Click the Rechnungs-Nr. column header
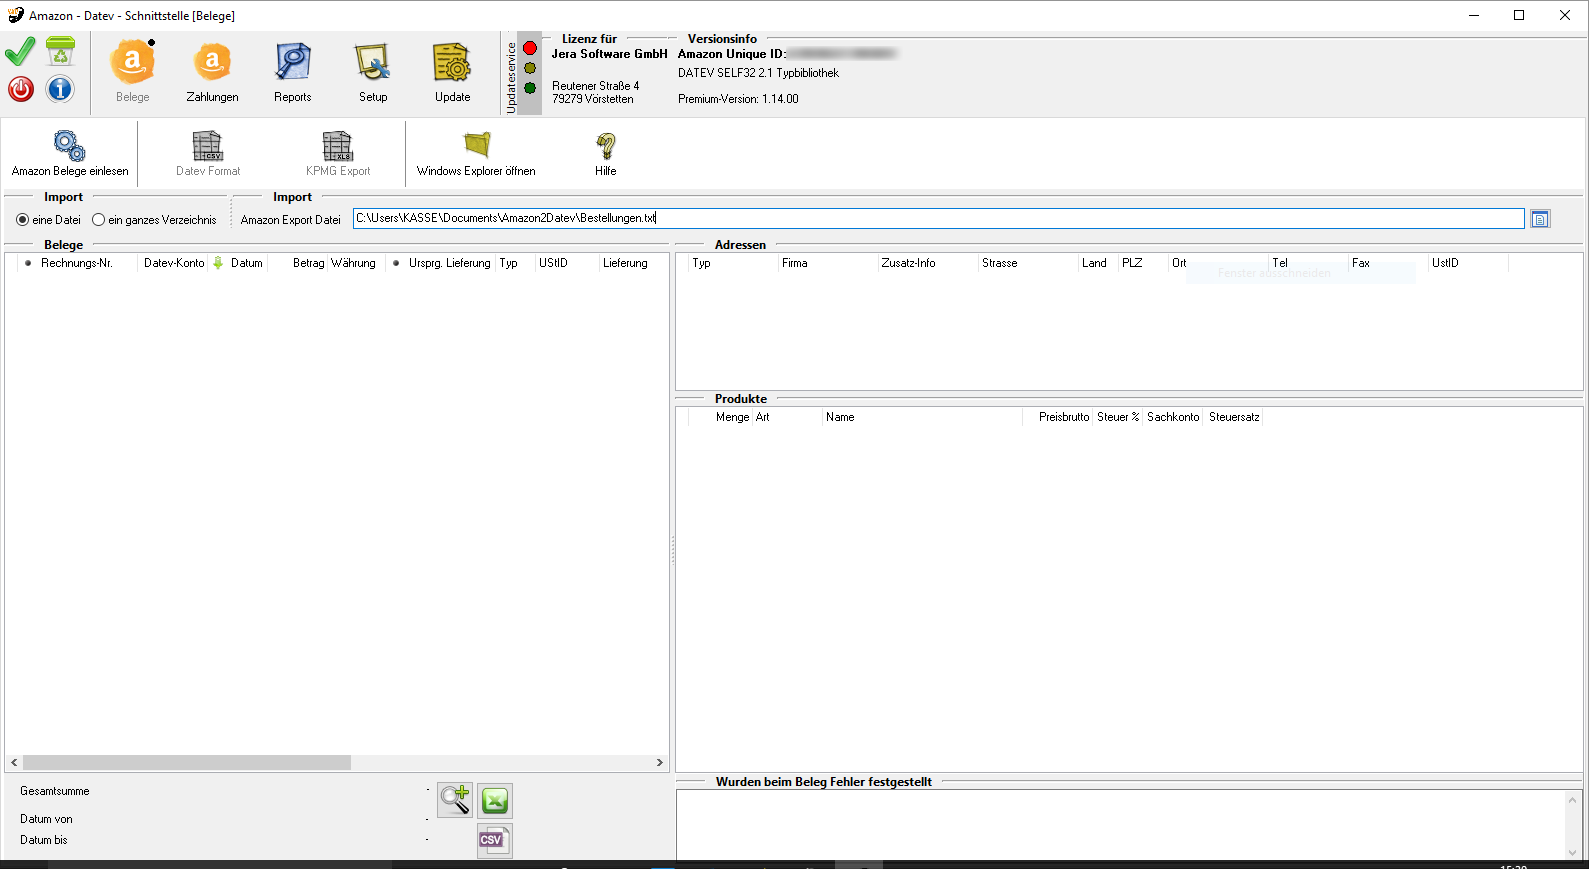The height and width of the screenshot is (869, 1589). (x=76, y=263)
